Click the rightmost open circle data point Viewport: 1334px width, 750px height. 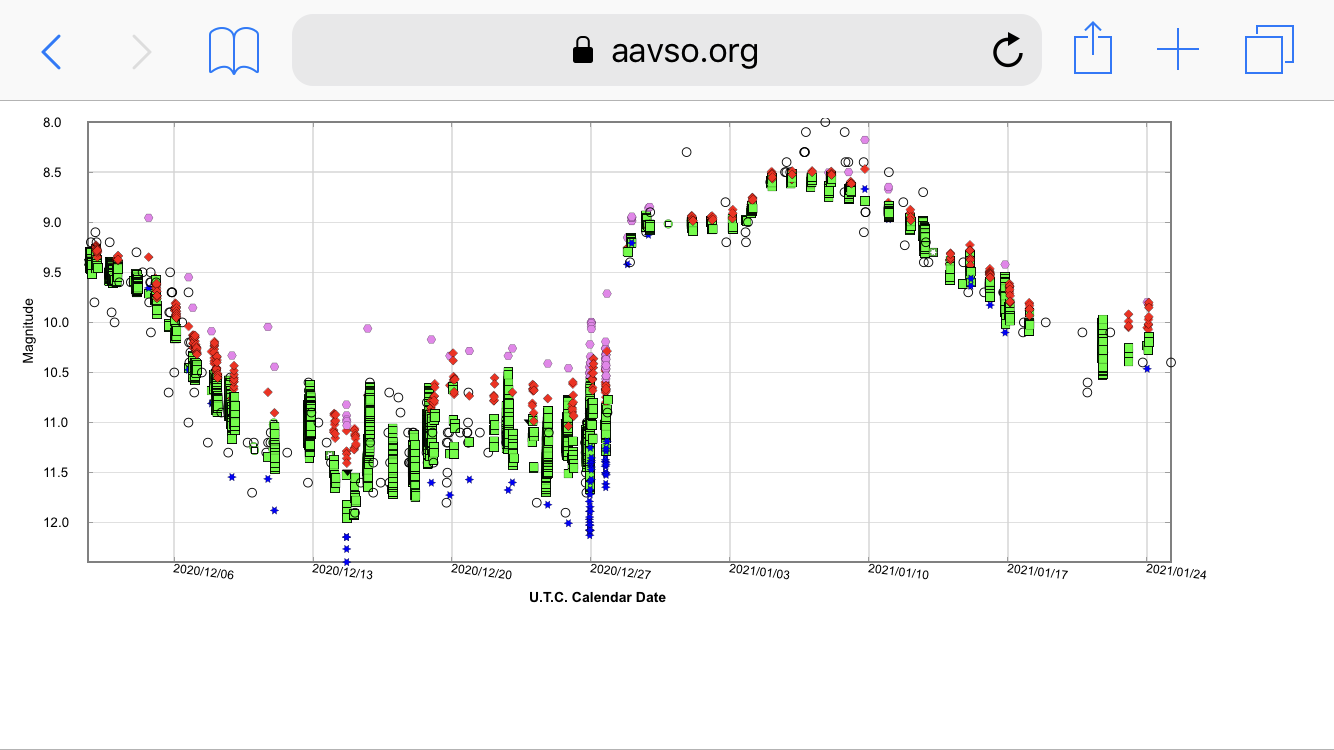click(1171, 362)
